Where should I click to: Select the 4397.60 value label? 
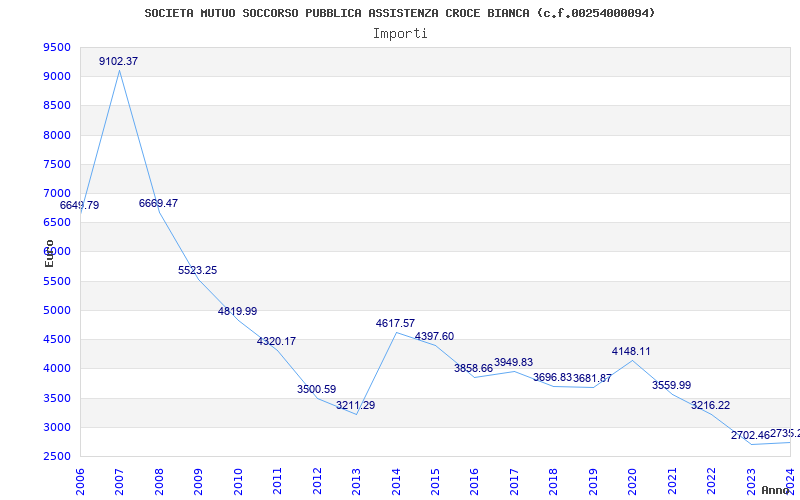pos(434,337)
